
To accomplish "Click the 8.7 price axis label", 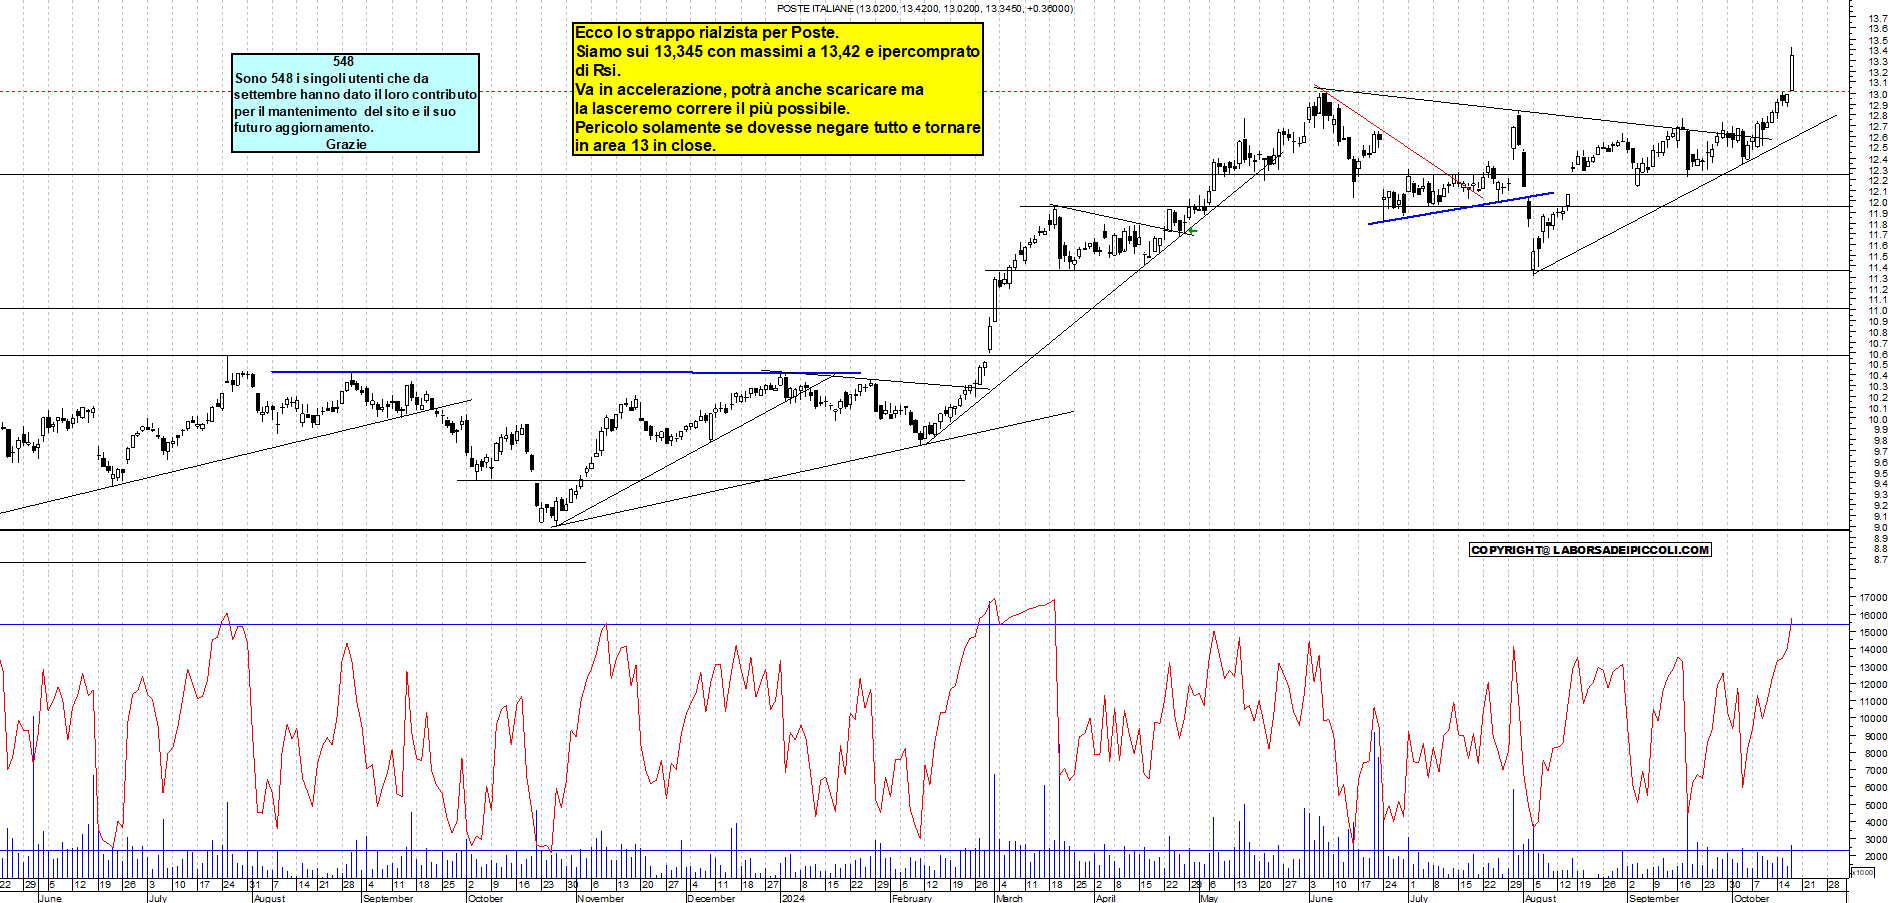I will point(1880,560).
